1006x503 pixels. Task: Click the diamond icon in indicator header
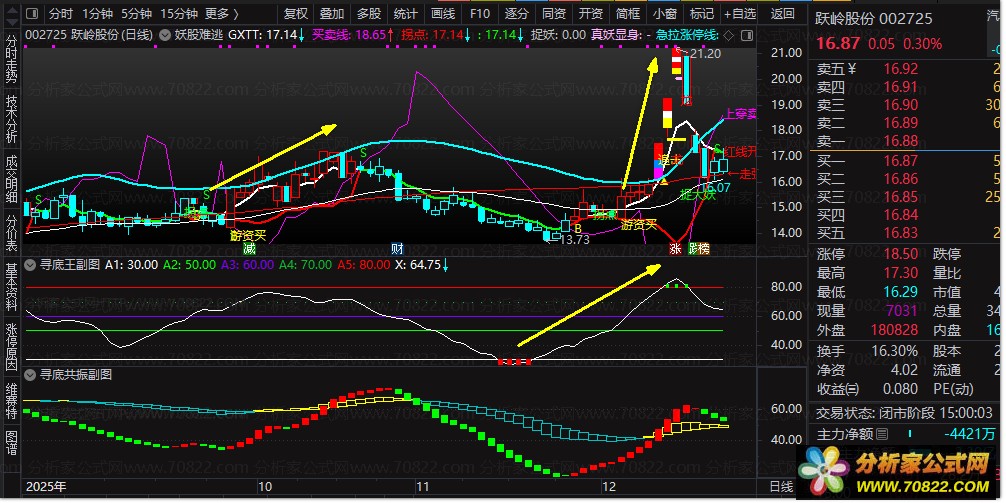(x=729, y=34)
